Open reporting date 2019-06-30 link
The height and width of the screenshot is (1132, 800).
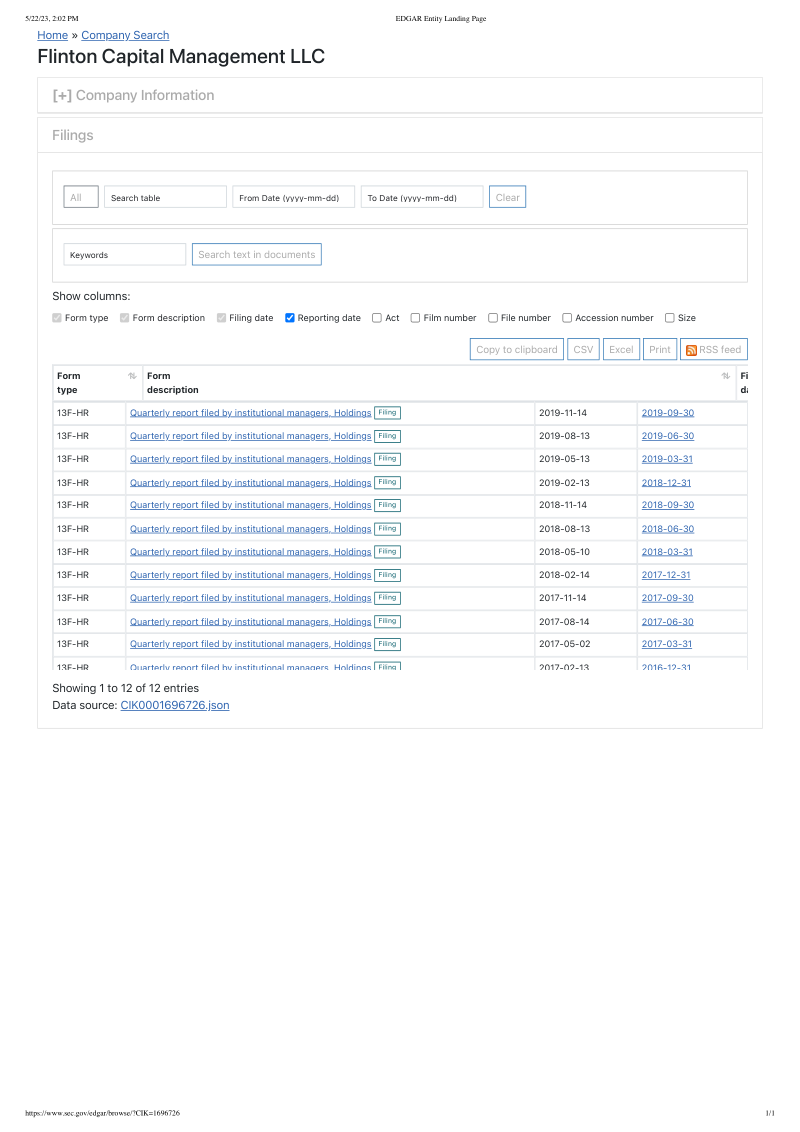click(668, 436)
